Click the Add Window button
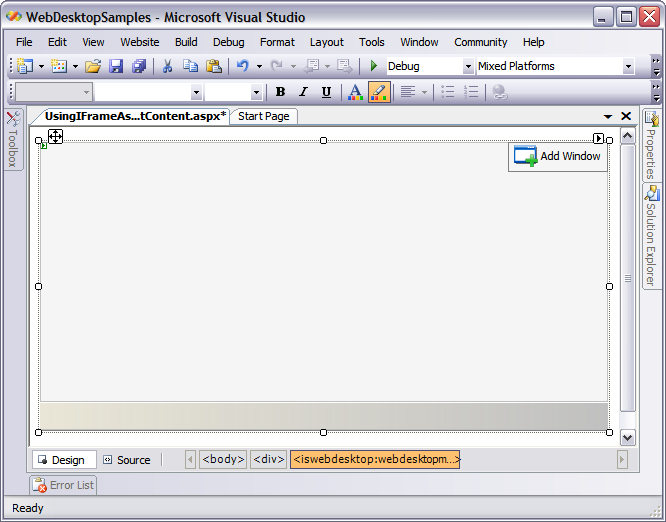This screenshot has height=522, width=666. coord(558,156)
